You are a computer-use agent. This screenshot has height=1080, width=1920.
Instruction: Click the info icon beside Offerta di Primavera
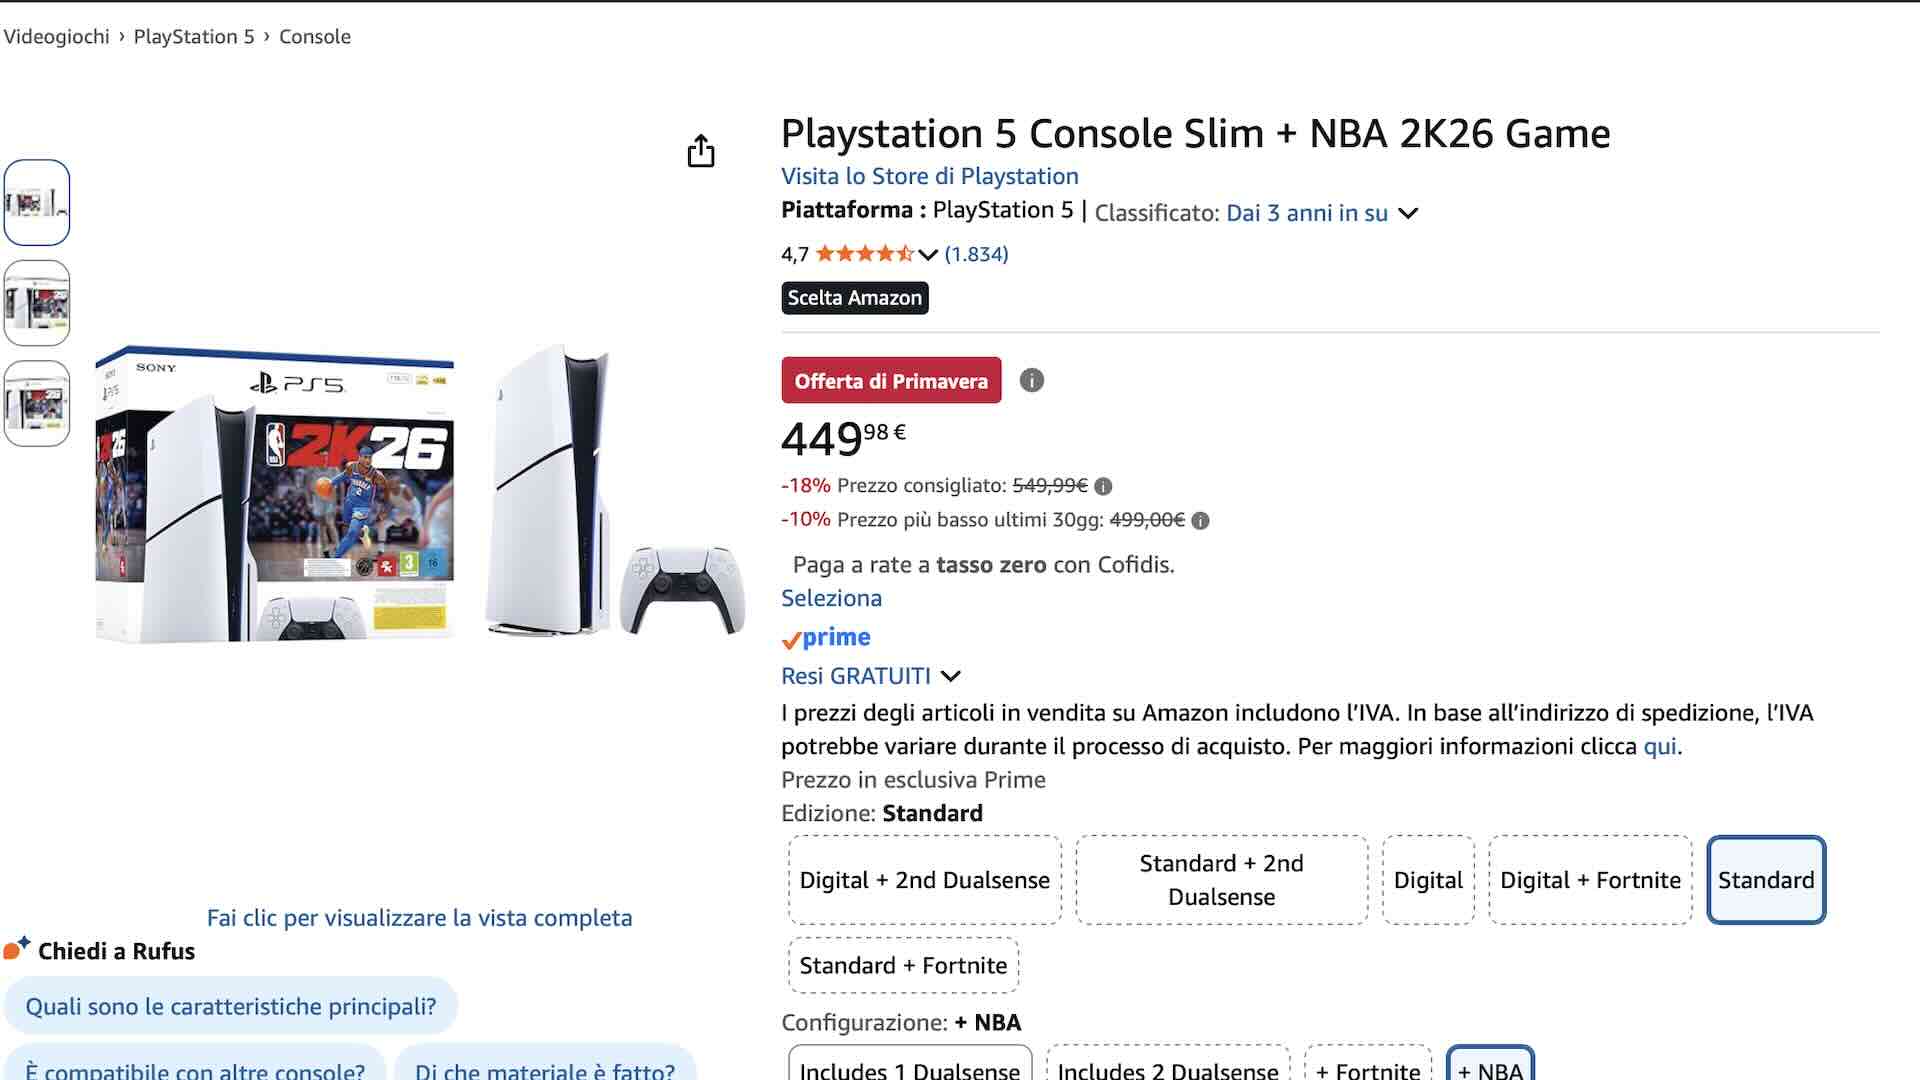tap(1032, 380)
